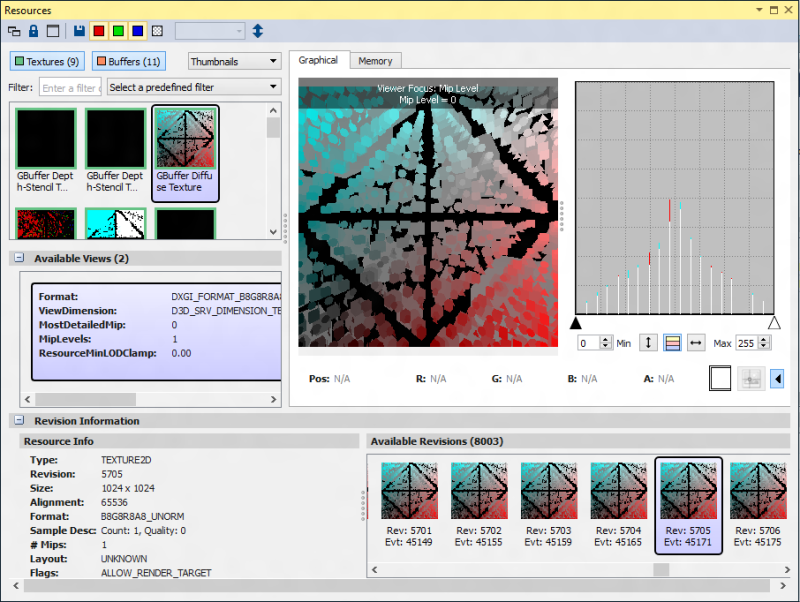Click the save icon in the toolbar
This screenshot has height=602, width=800.
78,31
